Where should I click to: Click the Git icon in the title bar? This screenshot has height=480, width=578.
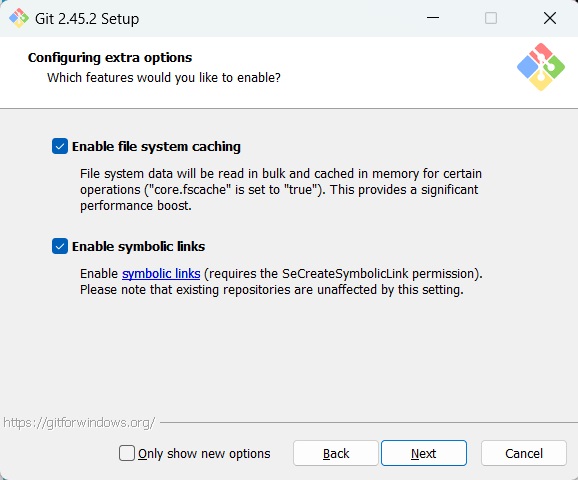tap(19, 18)
